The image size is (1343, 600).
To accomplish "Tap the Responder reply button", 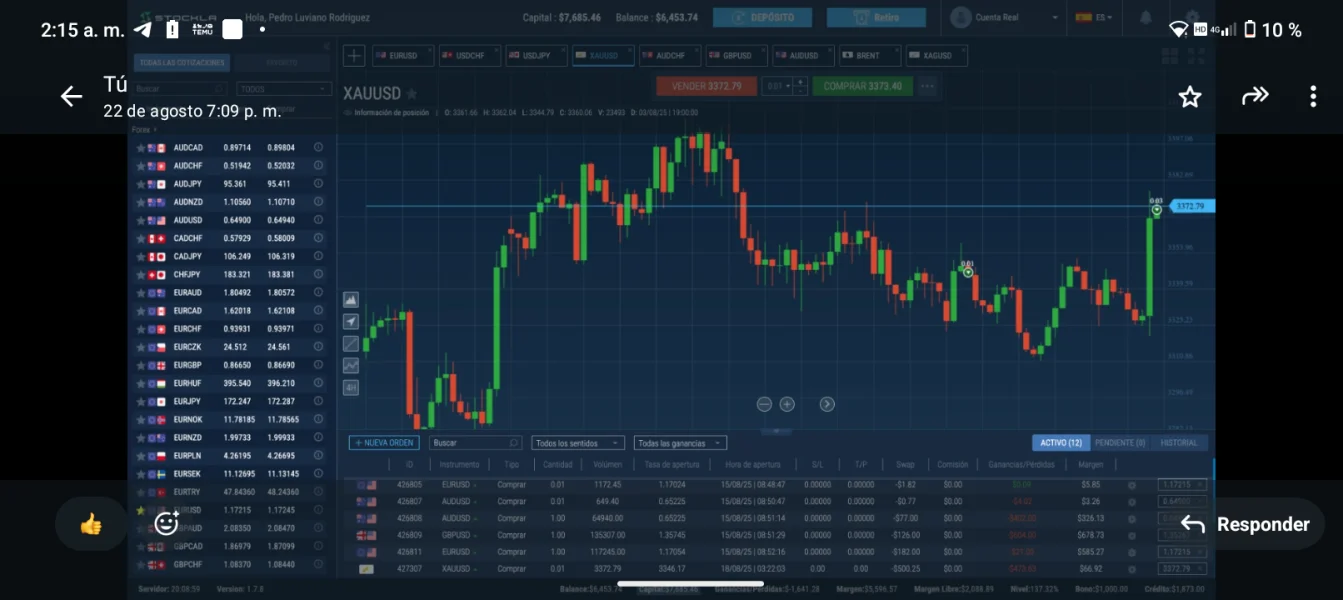I will [1245, 524].
